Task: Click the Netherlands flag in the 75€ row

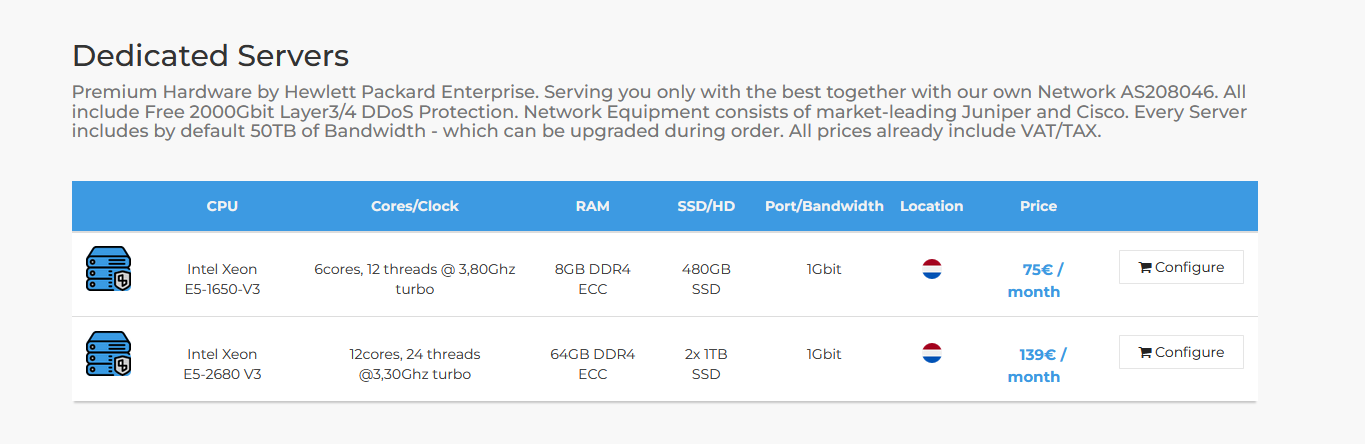Action: click(932, 269)
